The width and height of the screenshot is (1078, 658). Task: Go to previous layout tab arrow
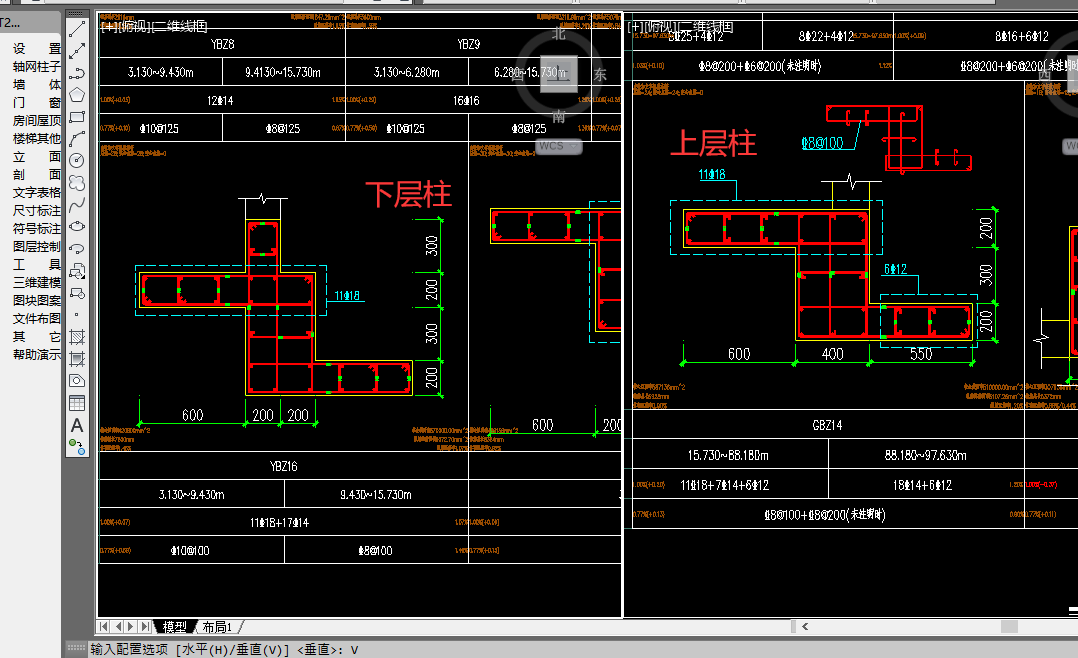118,626
